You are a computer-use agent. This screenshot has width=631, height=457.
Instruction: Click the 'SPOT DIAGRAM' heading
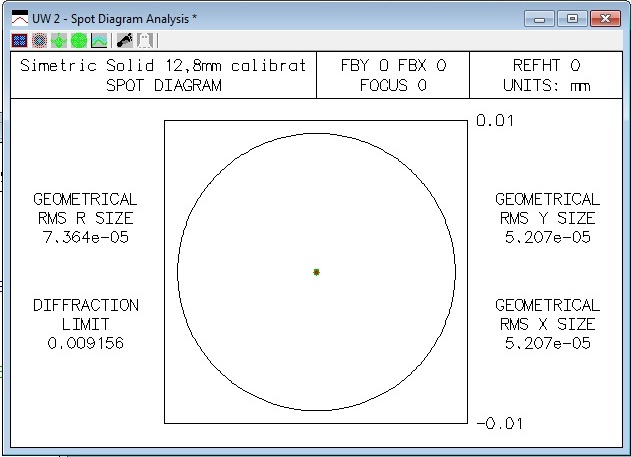point(164,85)
